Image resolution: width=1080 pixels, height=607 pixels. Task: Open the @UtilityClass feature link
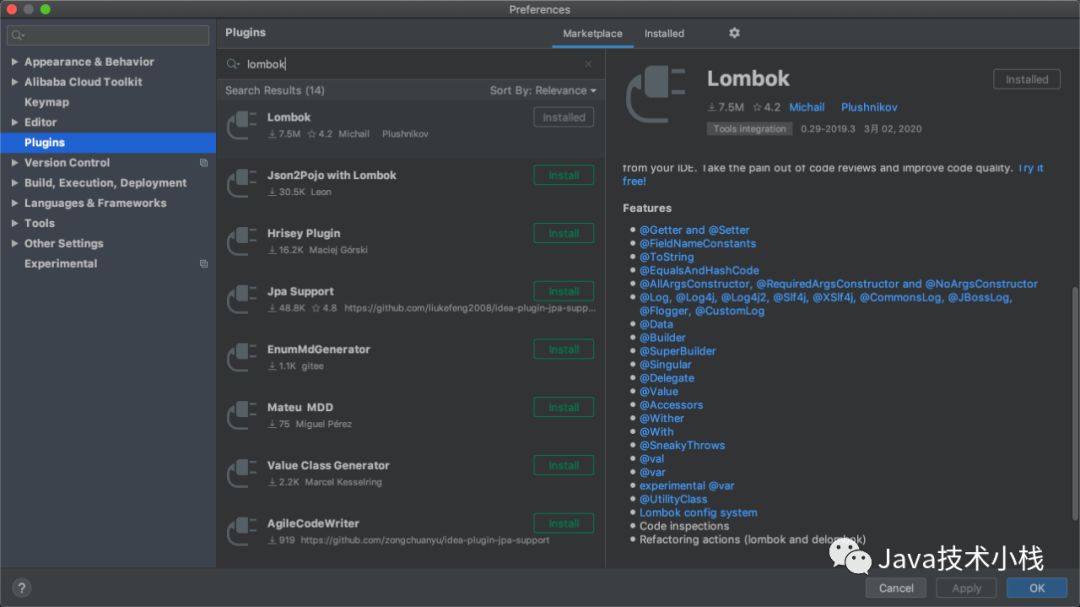673,499
